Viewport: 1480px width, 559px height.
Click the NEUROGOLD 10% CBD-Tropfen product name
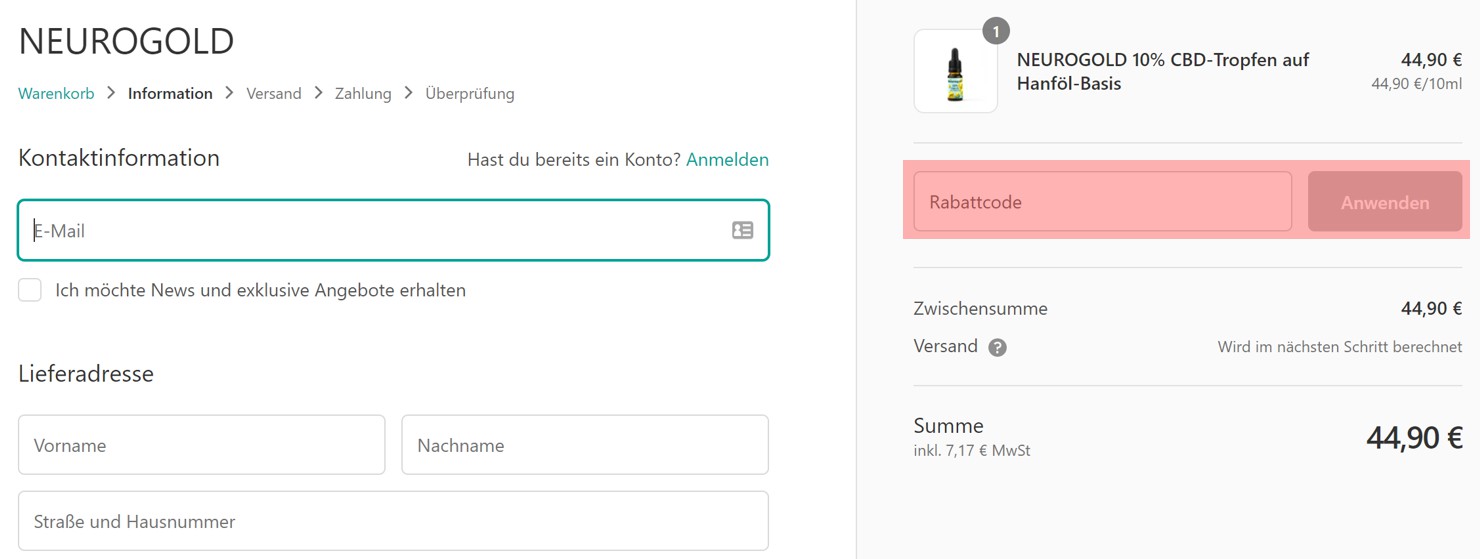tap(1162, 71)
